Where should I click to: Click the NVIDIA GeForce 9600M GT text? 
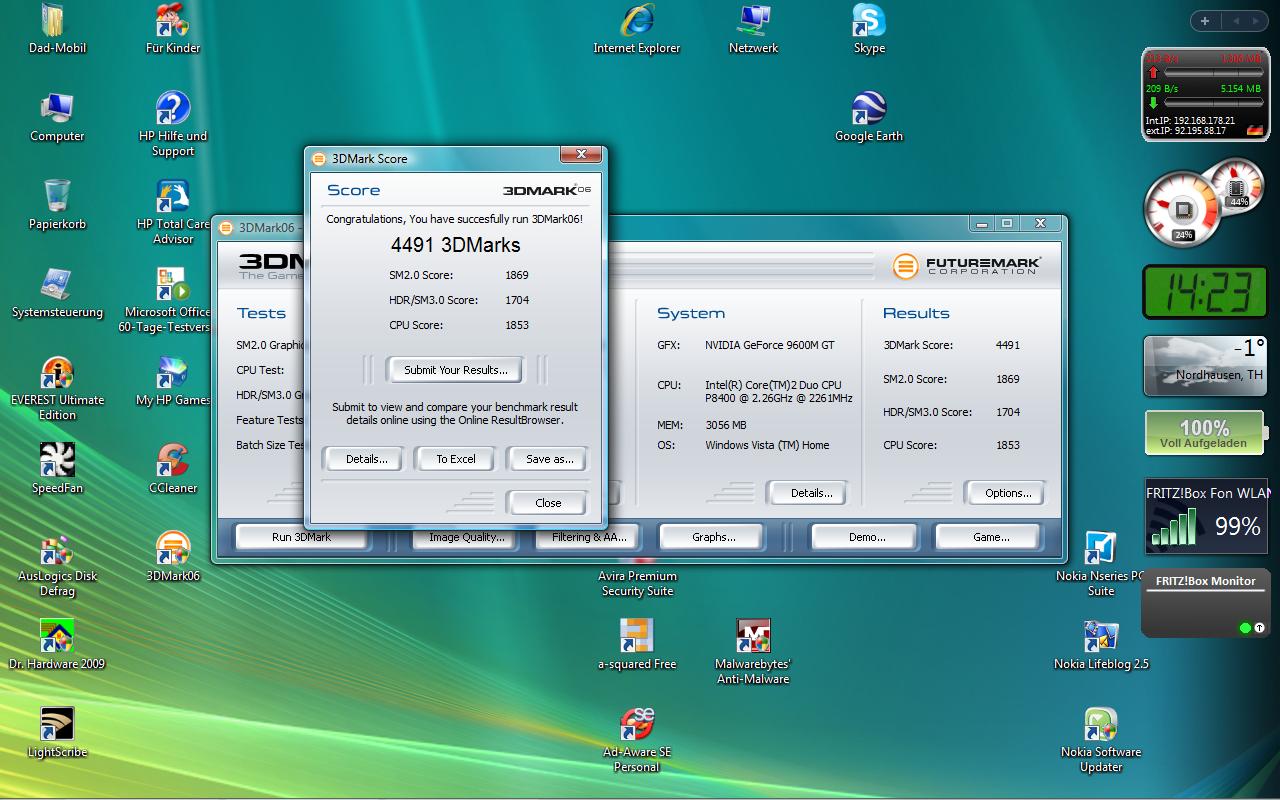(769, 345)
